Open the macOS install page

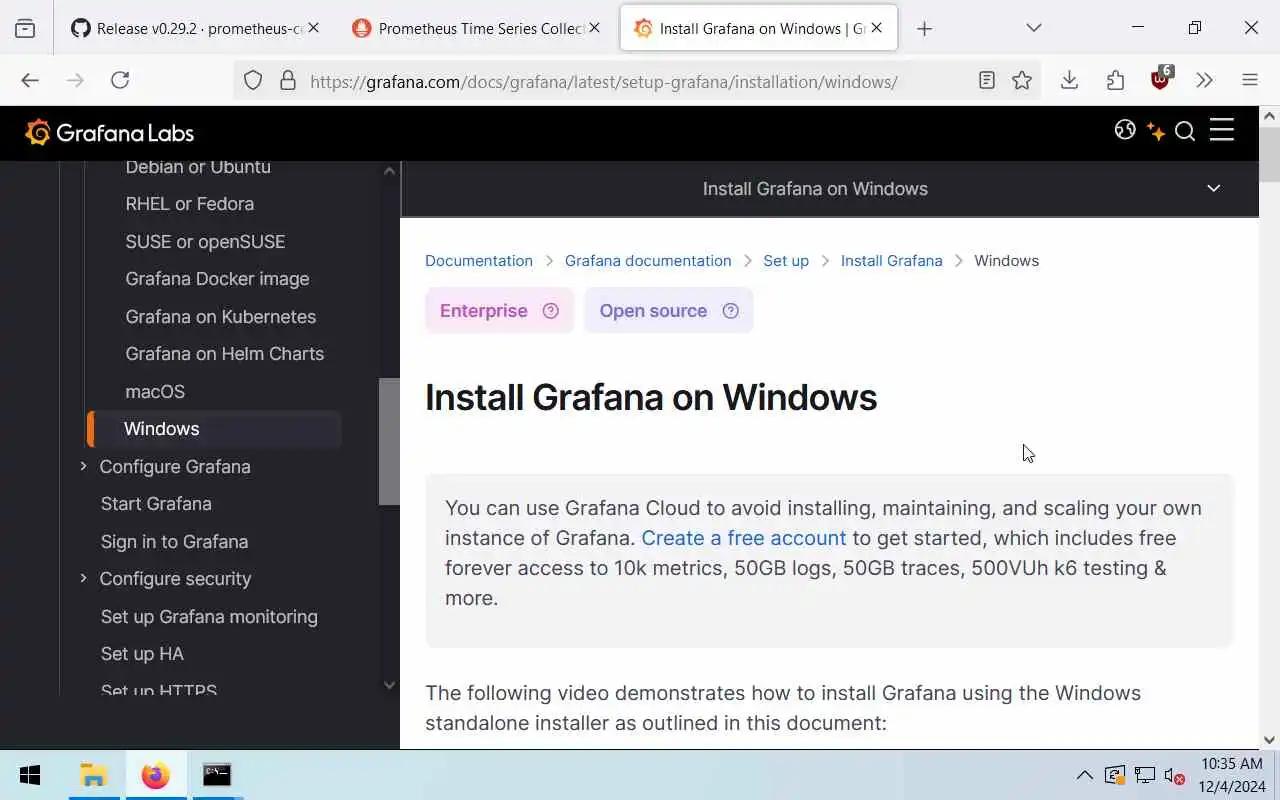point(155,392)
